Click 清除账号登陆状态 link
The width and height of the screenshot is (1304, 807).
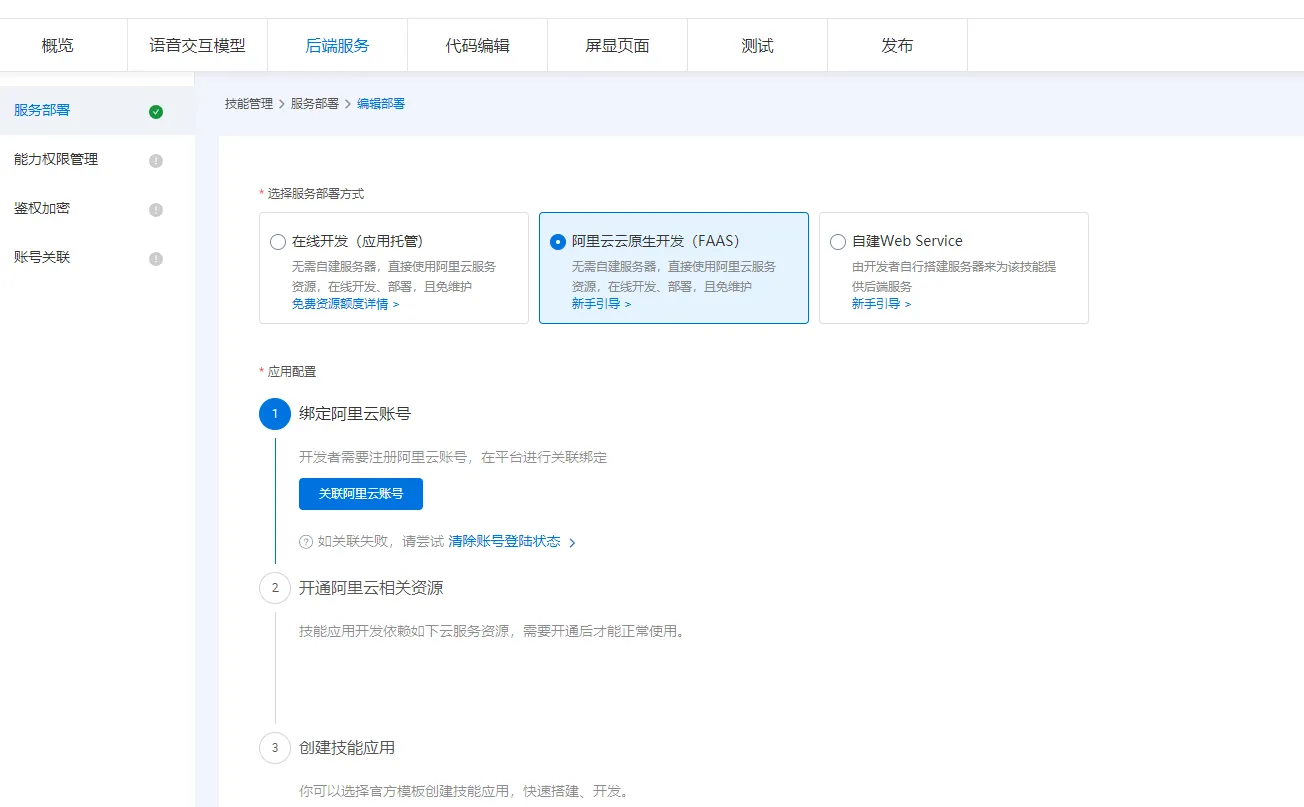click(x=504, y=541)
